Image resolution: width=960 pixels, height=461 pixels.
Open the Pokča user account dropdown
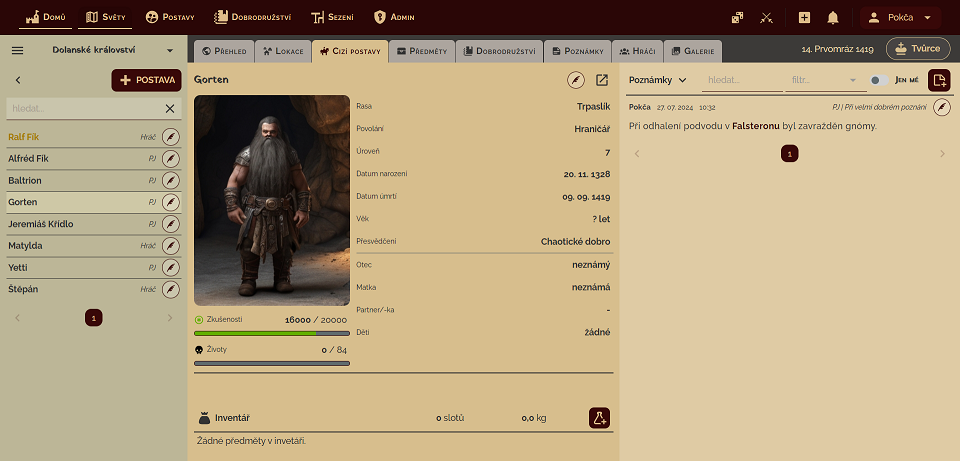pyautogui.click(x=900, y=17)
